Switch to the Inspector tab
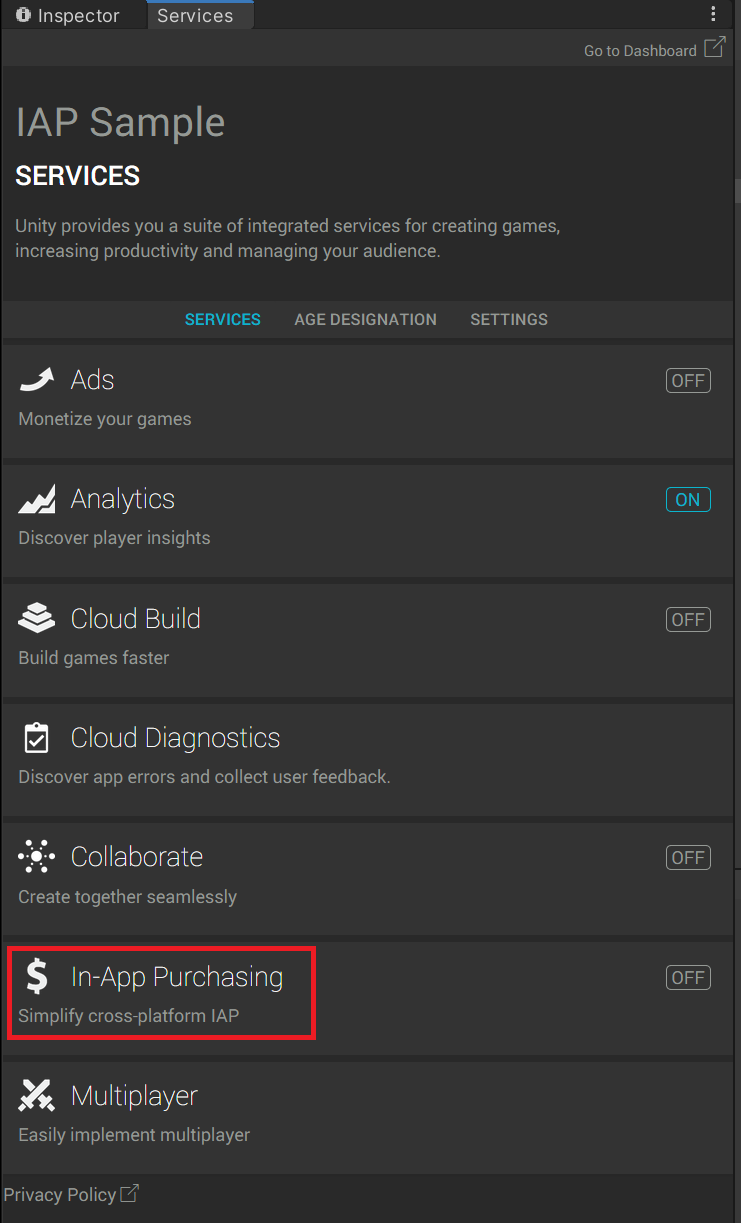This screenshot has height=1223, width=741. (68, 16)
